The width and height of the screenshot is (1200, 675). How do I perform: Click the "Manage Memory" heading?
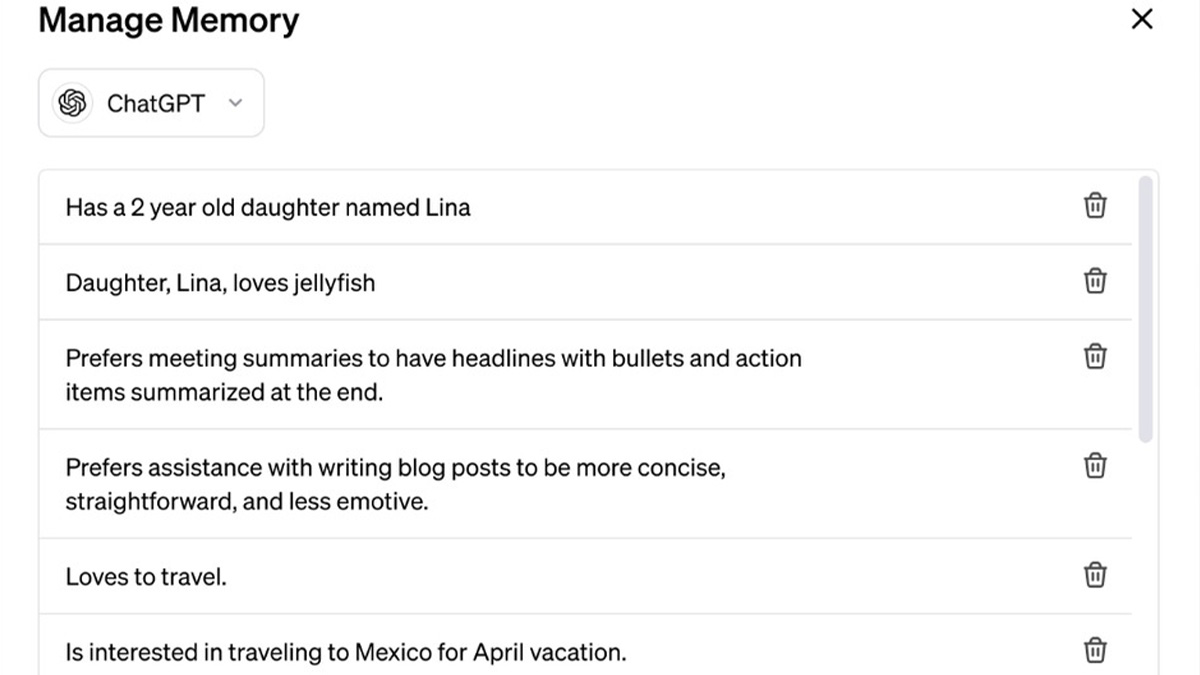coord(168,20)
